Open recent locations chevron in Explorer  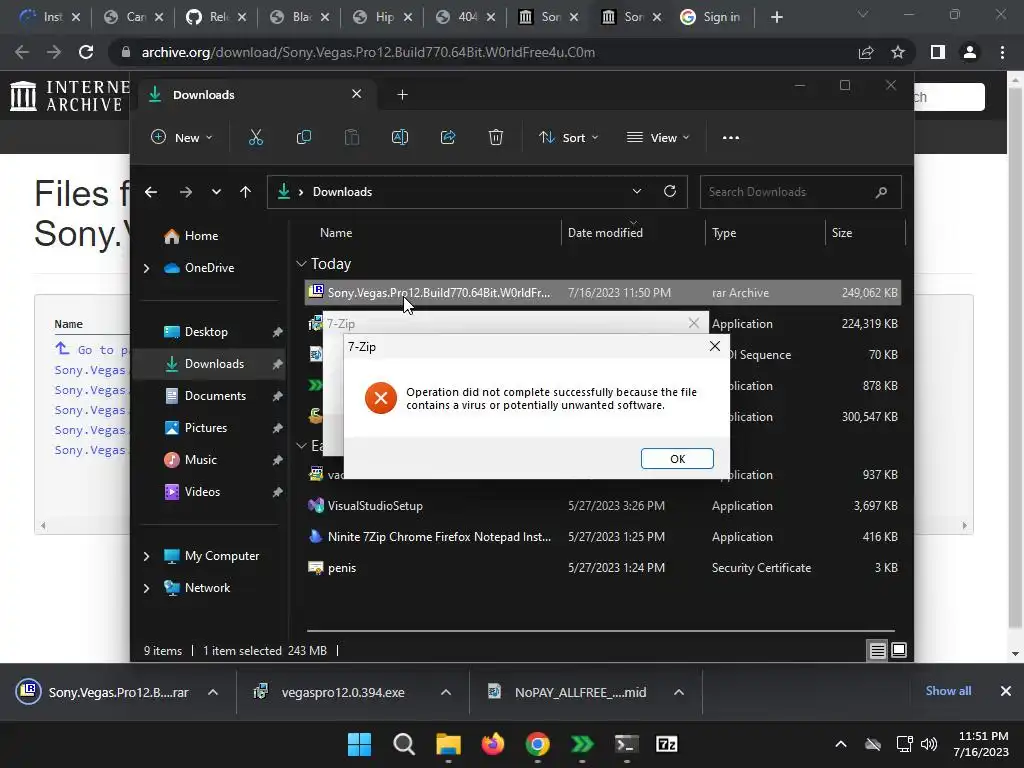tap(216, 192)
